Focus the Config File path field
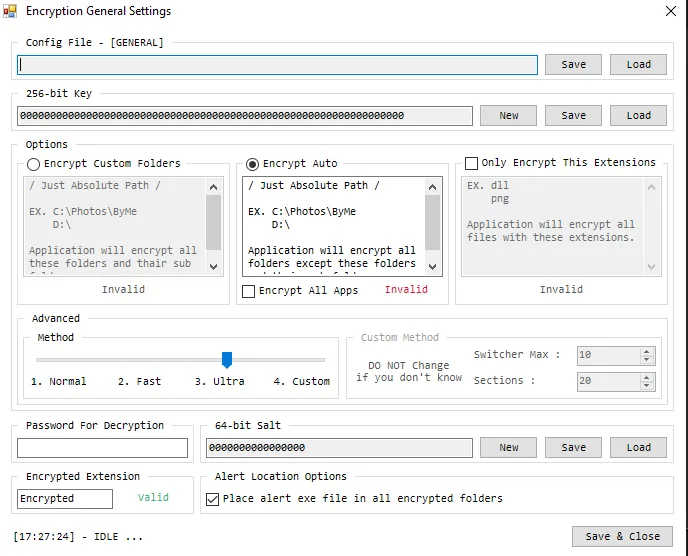 tap(277, 65)
